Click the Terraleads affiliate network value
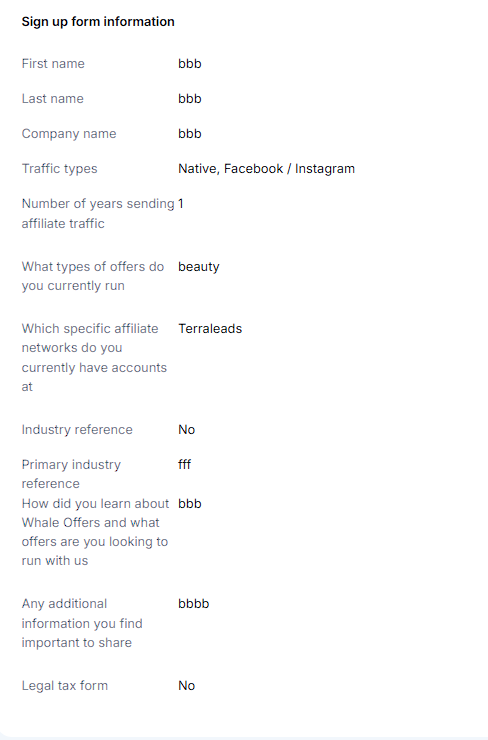The height and width of the screenshot is (740, 488). tap(210, 328)
